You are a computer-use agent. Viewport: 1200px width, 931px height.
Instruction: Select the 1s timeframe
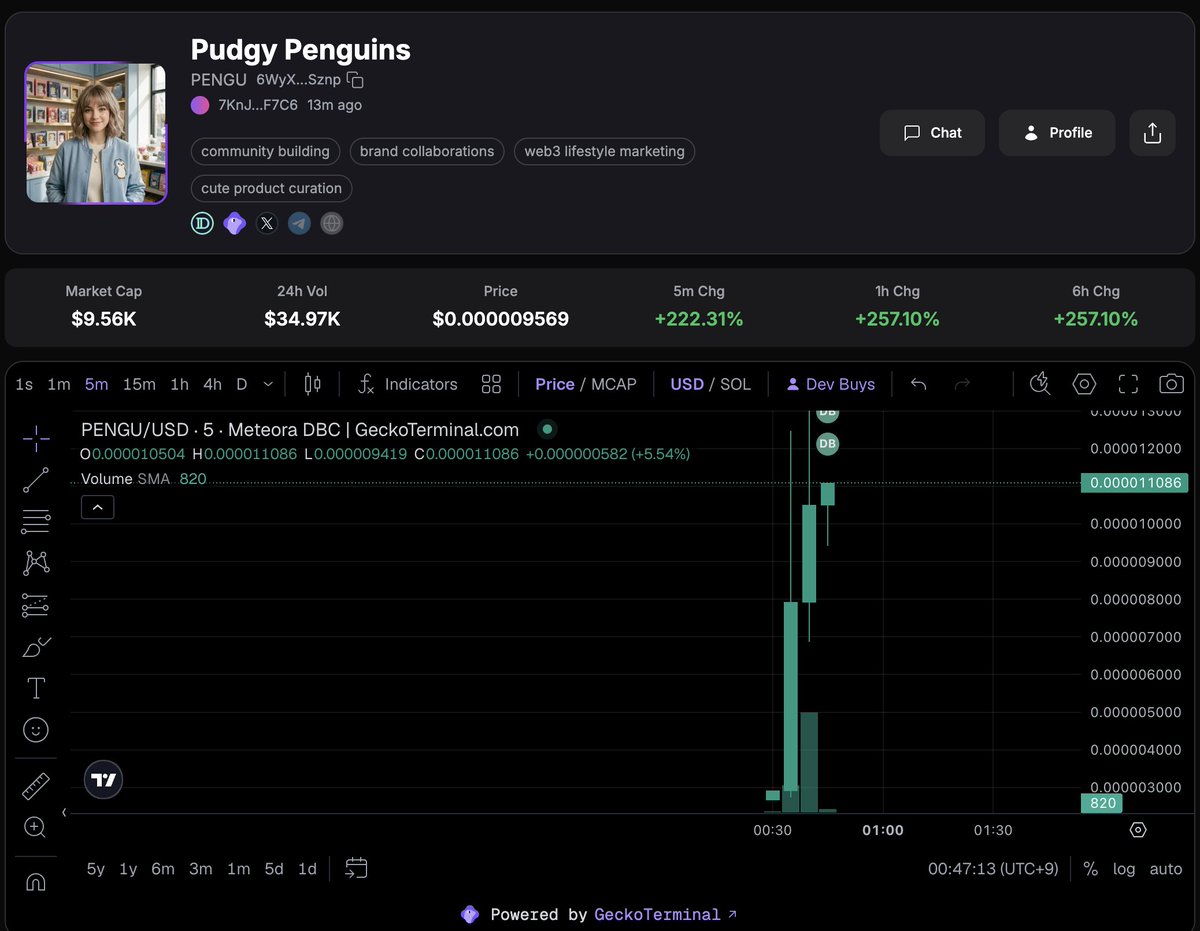(x=24, y=384)
